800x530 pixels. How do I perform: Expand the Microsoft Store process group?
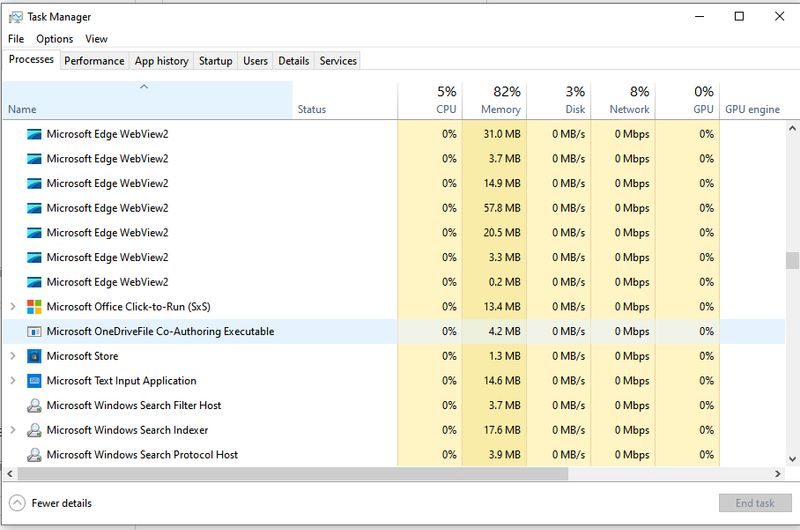point(13,356)
